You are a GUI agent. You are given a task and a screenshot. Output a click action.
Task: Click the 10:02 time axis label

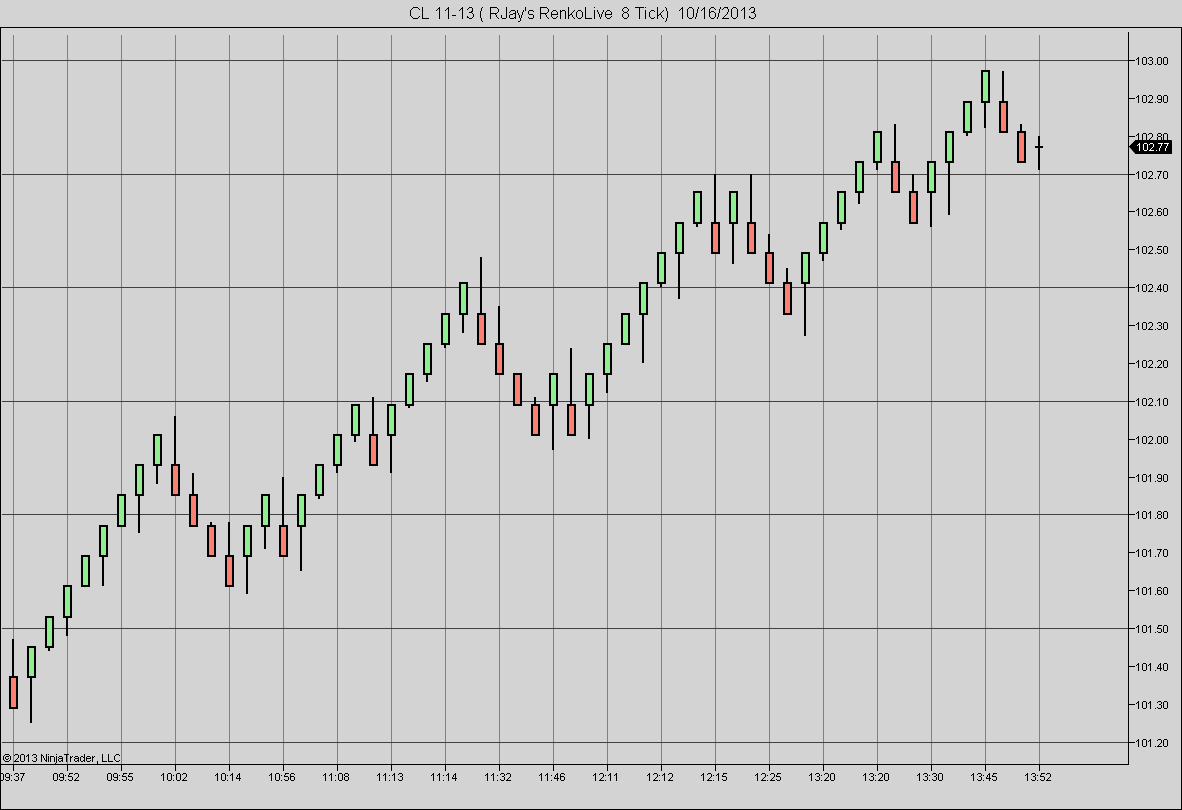pos(174,777)
